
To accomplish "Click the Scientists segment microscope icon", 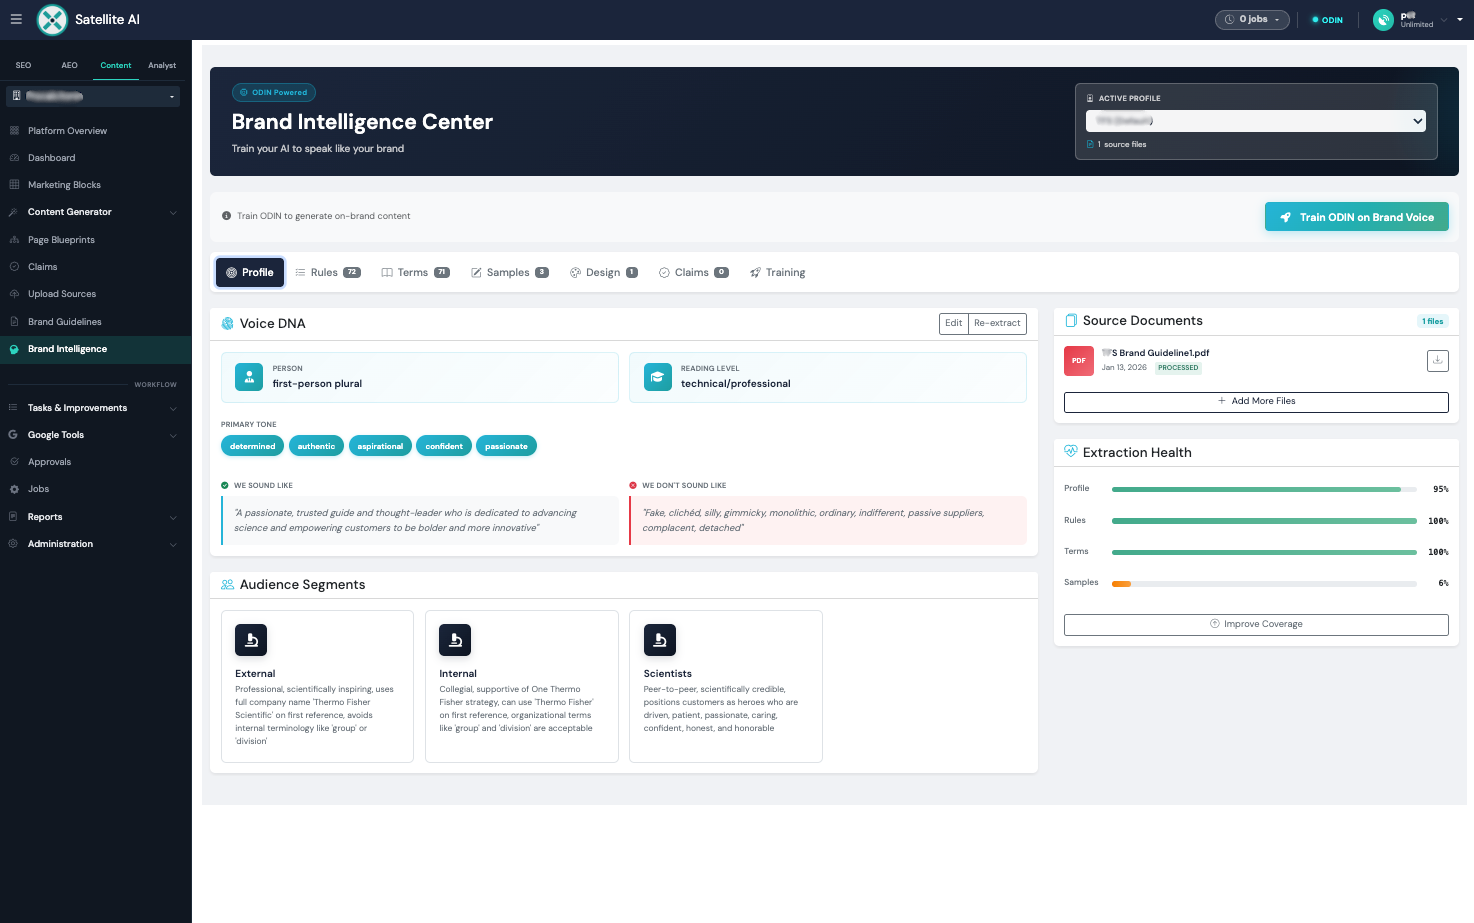I will [x=660, y=640].
